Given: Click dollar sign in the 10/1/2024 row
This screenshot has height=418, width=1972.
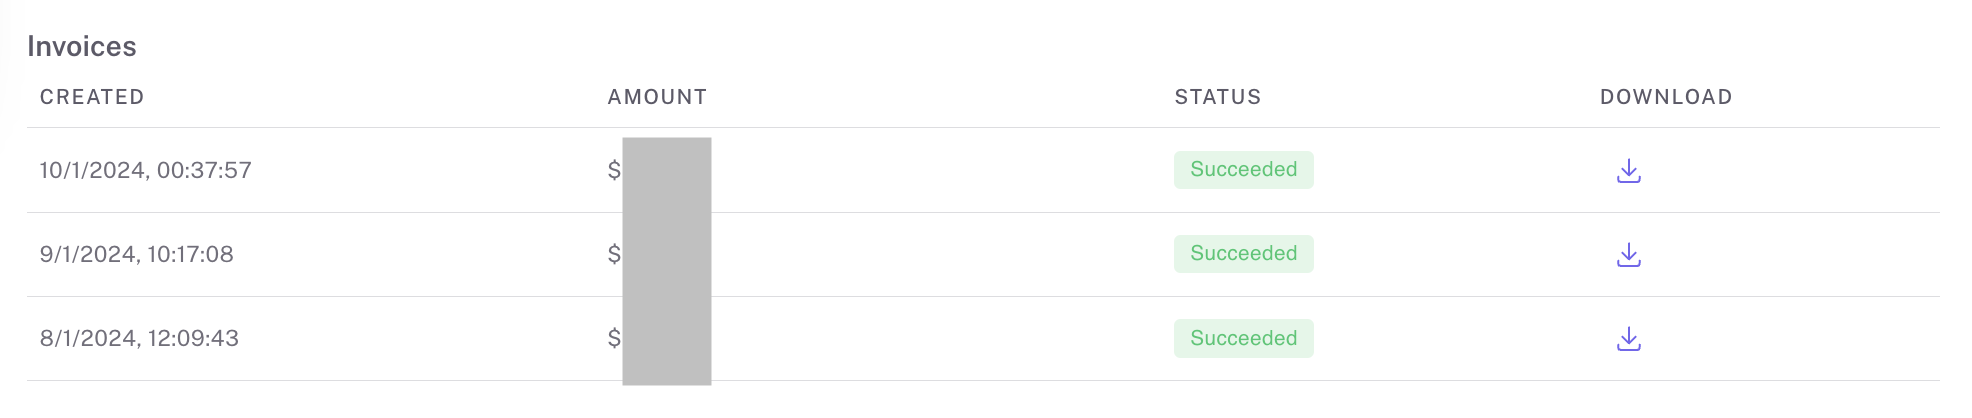Looking at the screenshot, I should (x=614, y=170).
